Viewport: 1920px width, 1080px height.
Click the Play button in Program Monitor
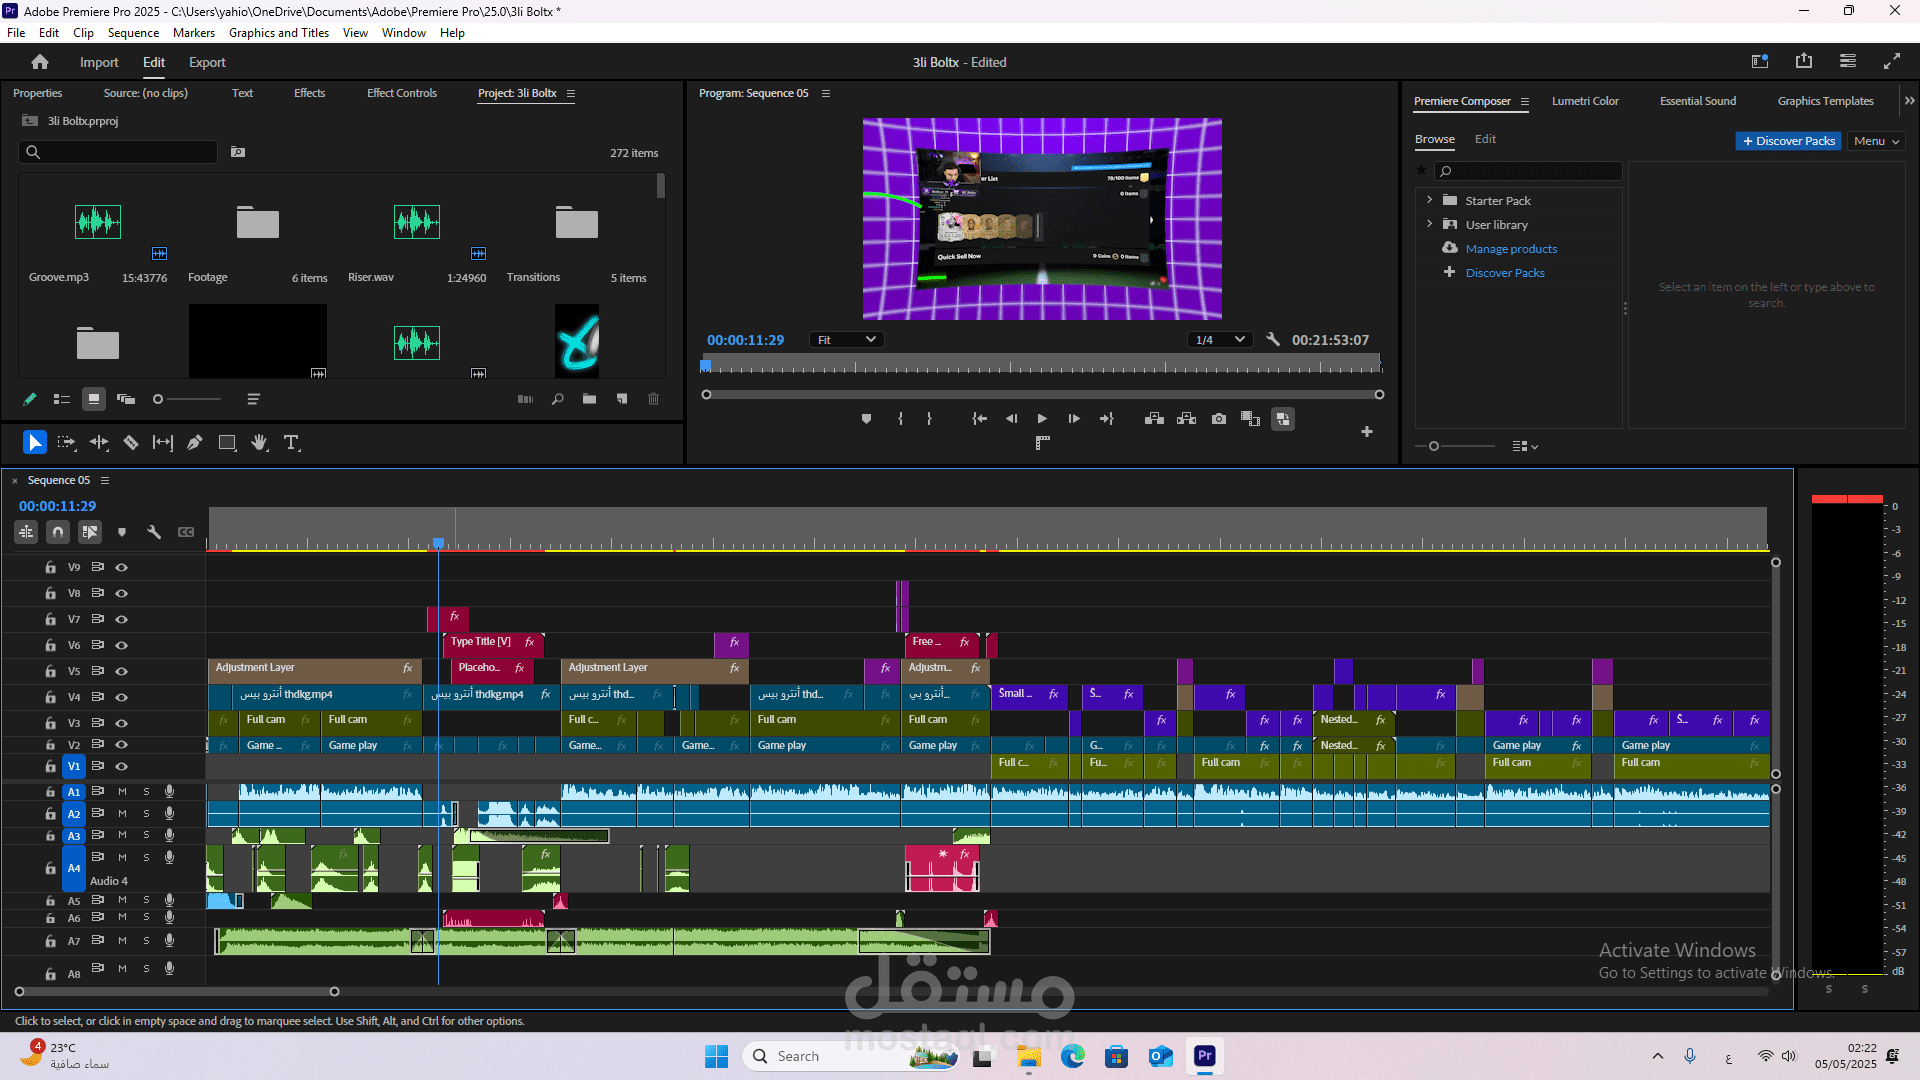[1042, 419]
